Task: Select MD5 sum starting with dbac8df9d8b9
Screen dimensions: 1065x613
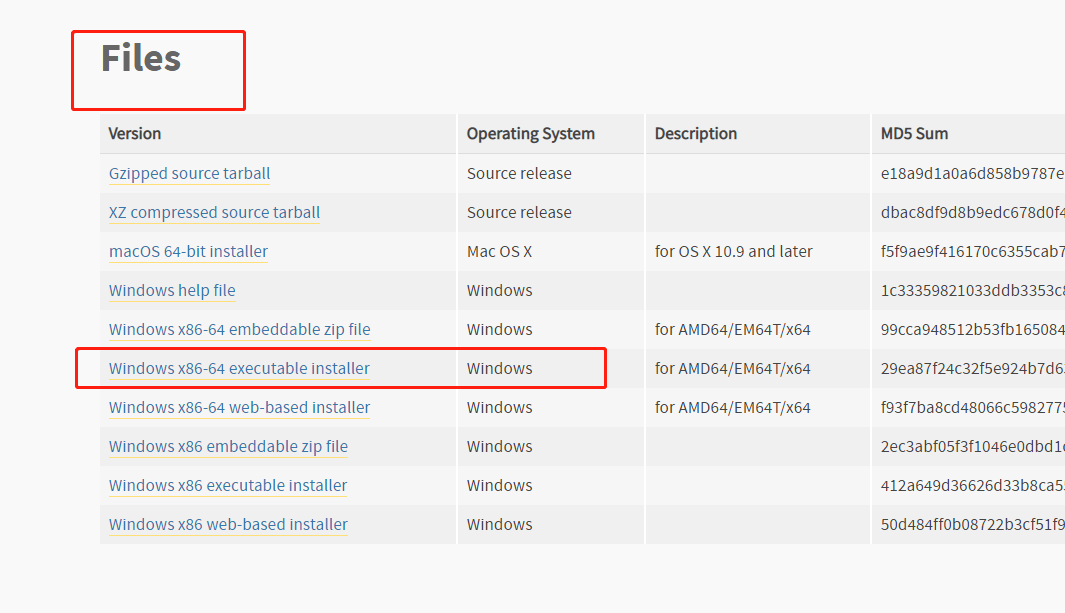Action: (x=973, y=212)
